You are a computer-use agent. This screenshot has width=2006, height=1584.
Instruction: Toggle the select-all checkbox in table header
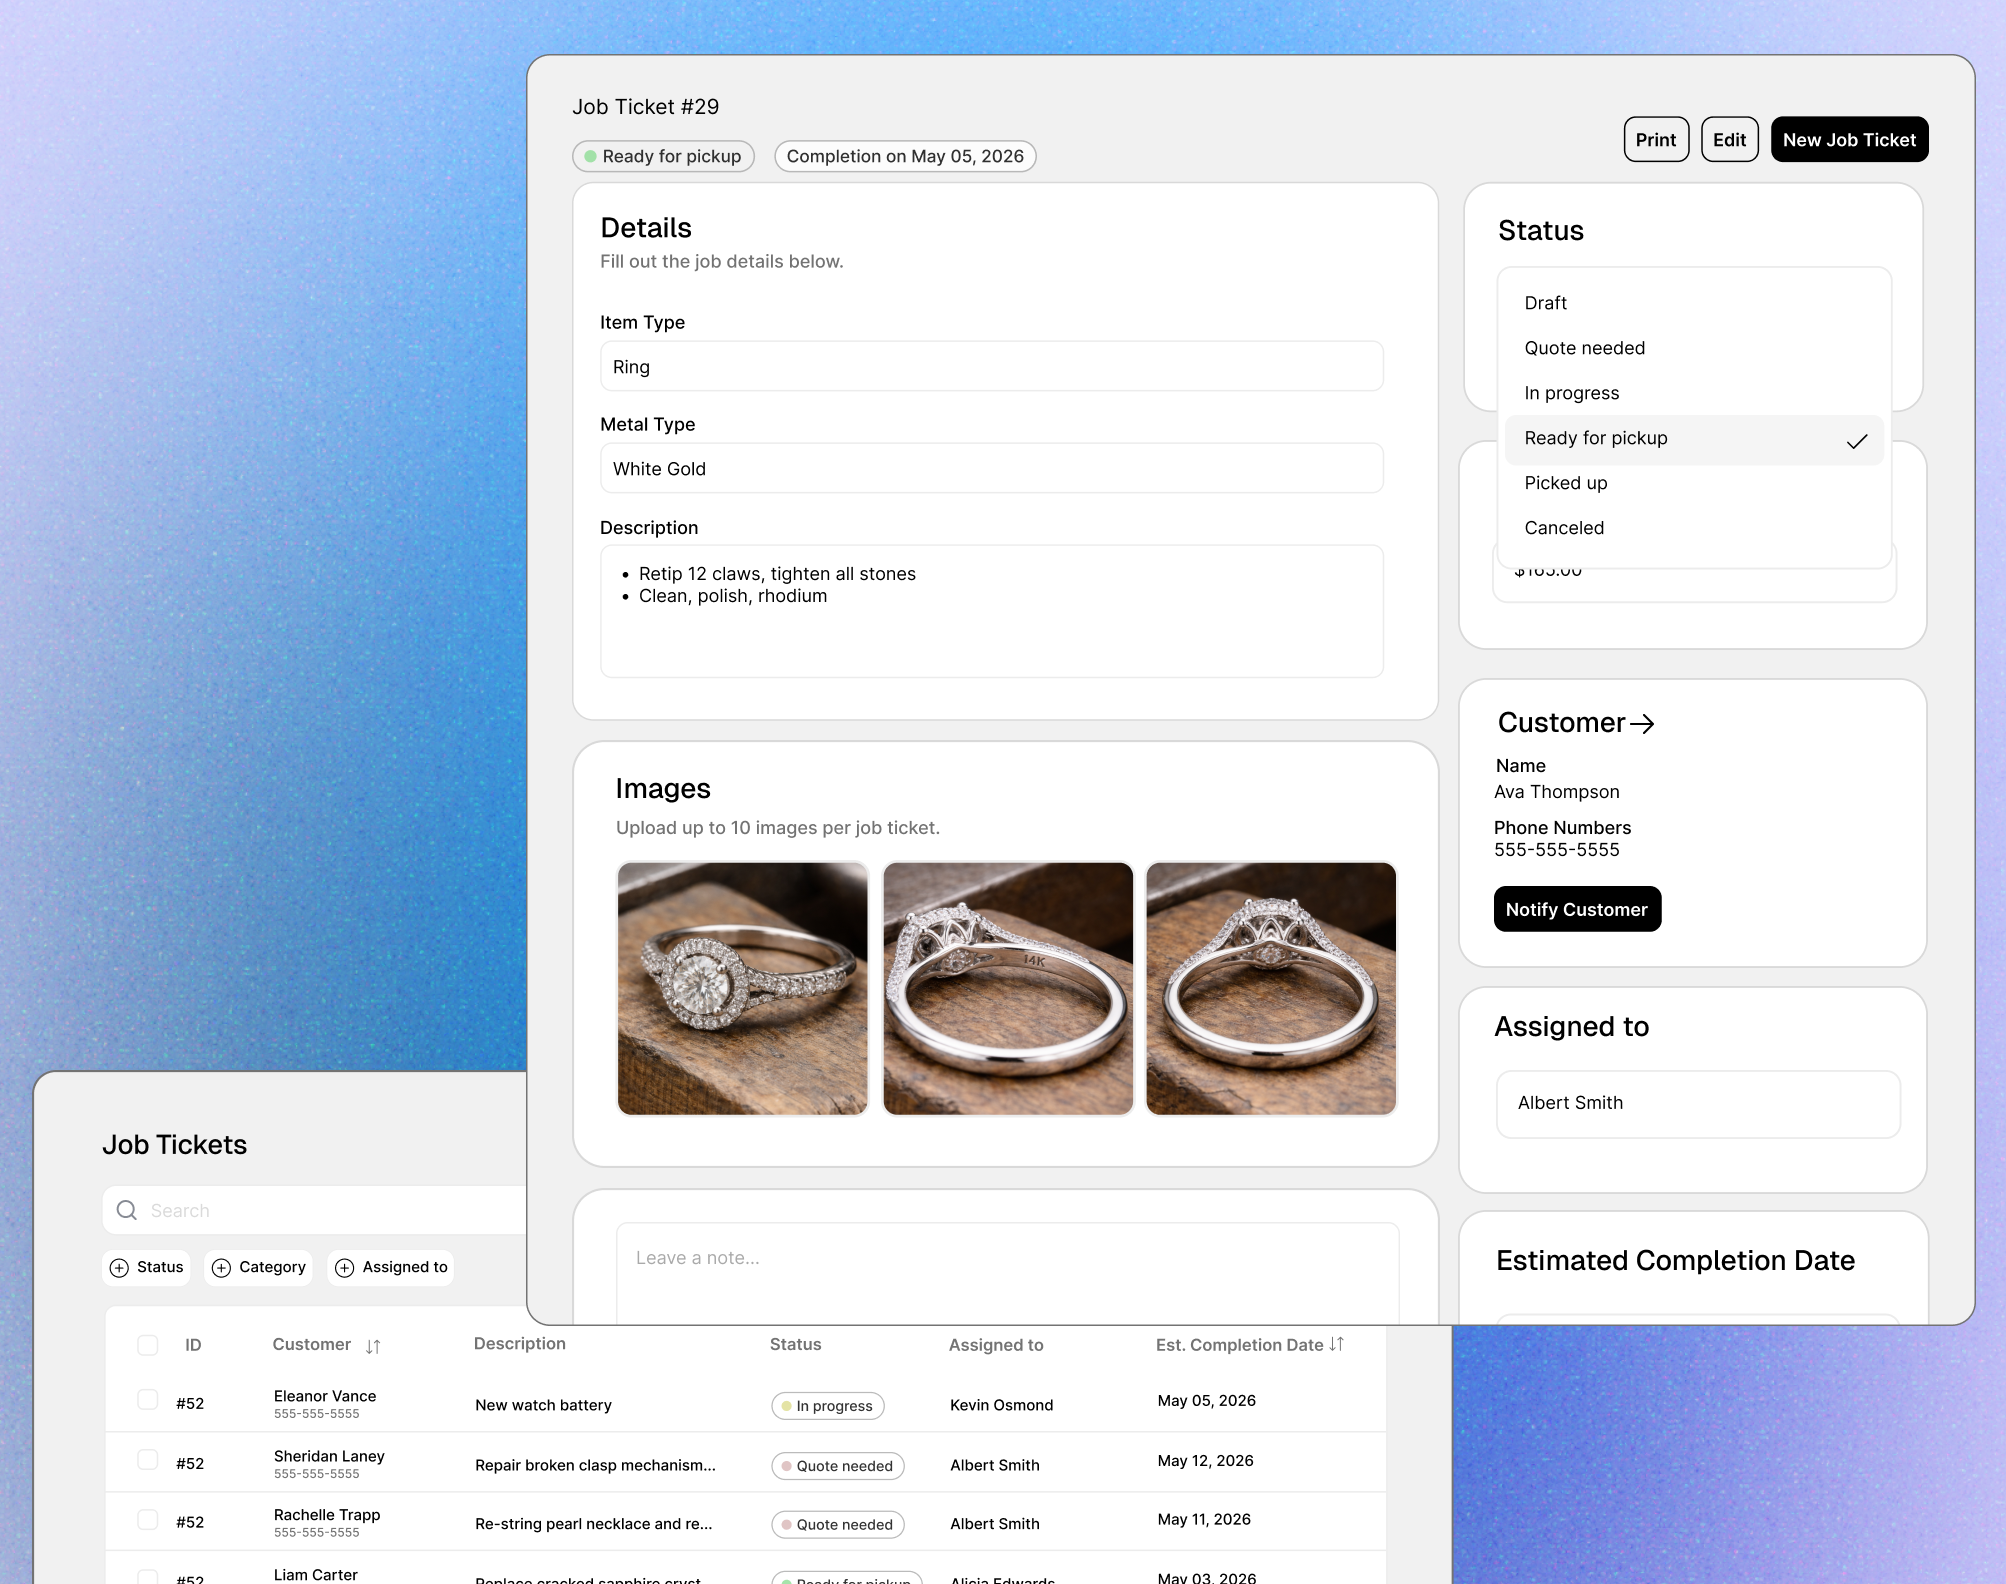(x=148, y=1345)
